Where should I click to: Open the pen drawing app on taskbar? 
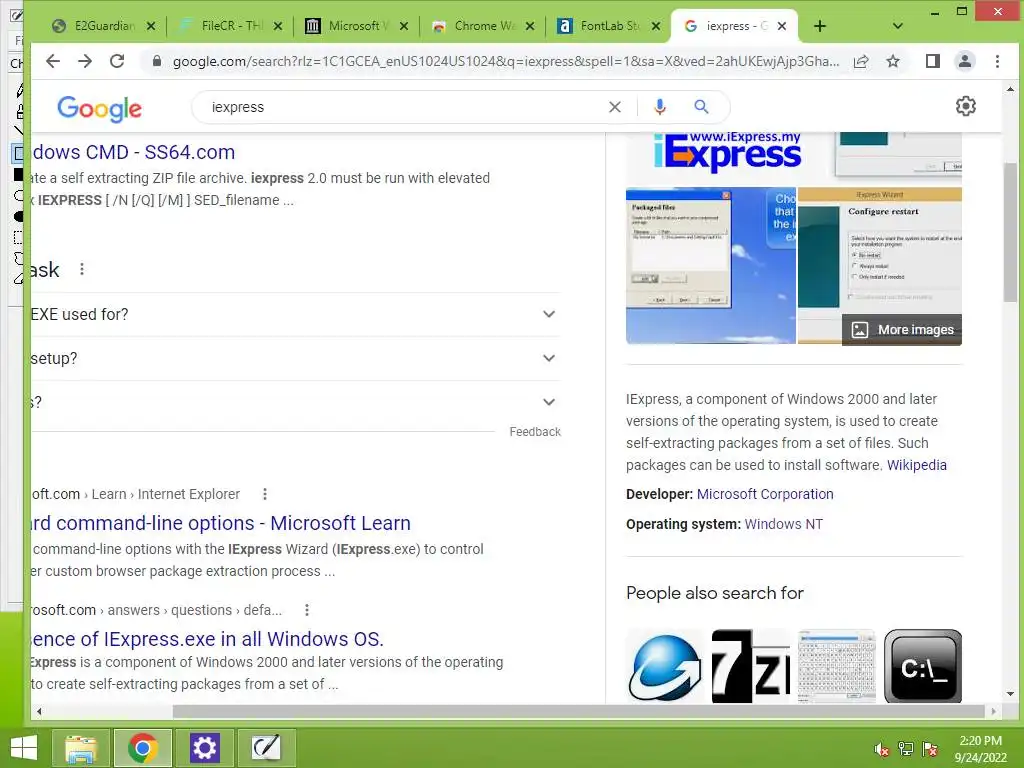[266, 748]
